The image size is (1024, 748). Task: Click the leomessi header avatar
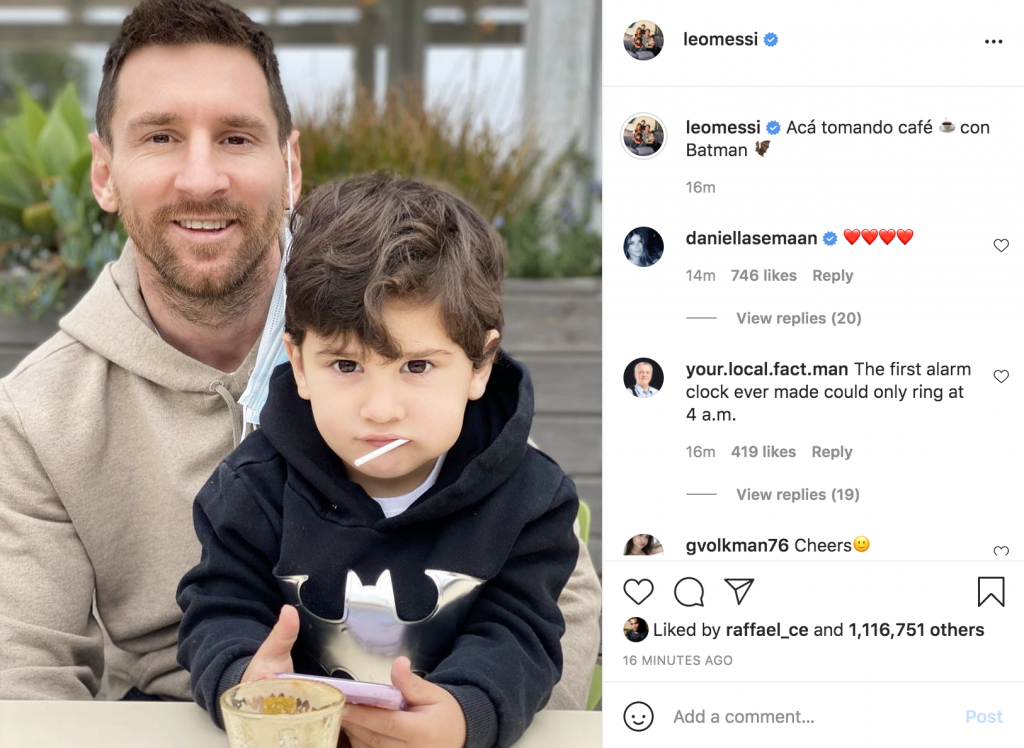click(x=643, y=41)
